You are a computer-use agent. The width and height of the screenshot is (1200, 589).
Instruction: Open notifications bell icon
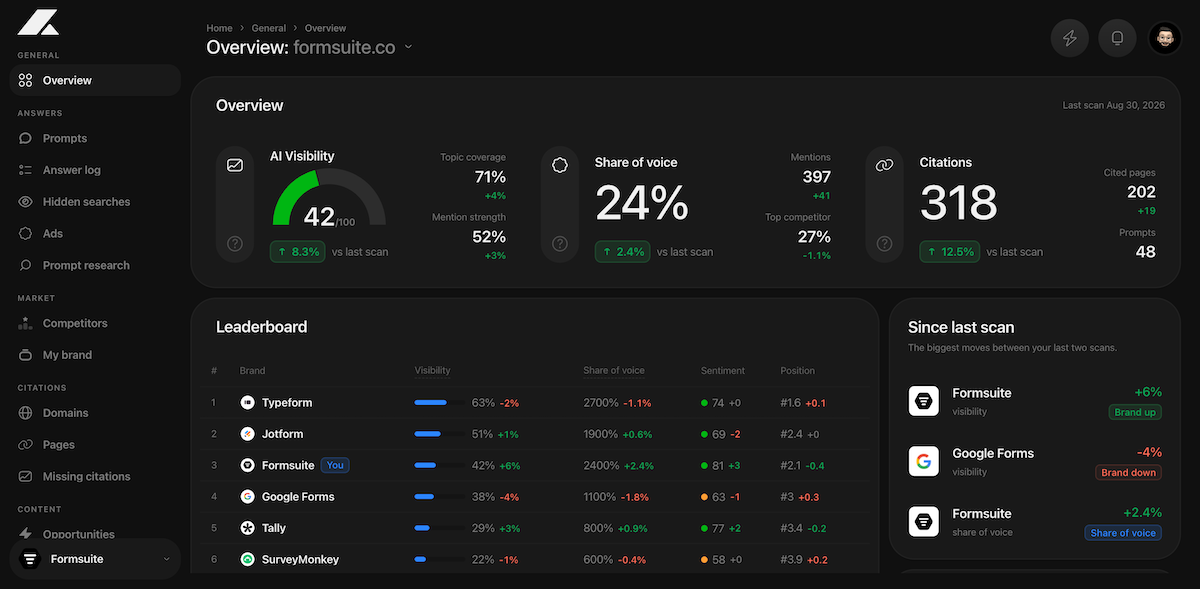[x=1118, y=39]
